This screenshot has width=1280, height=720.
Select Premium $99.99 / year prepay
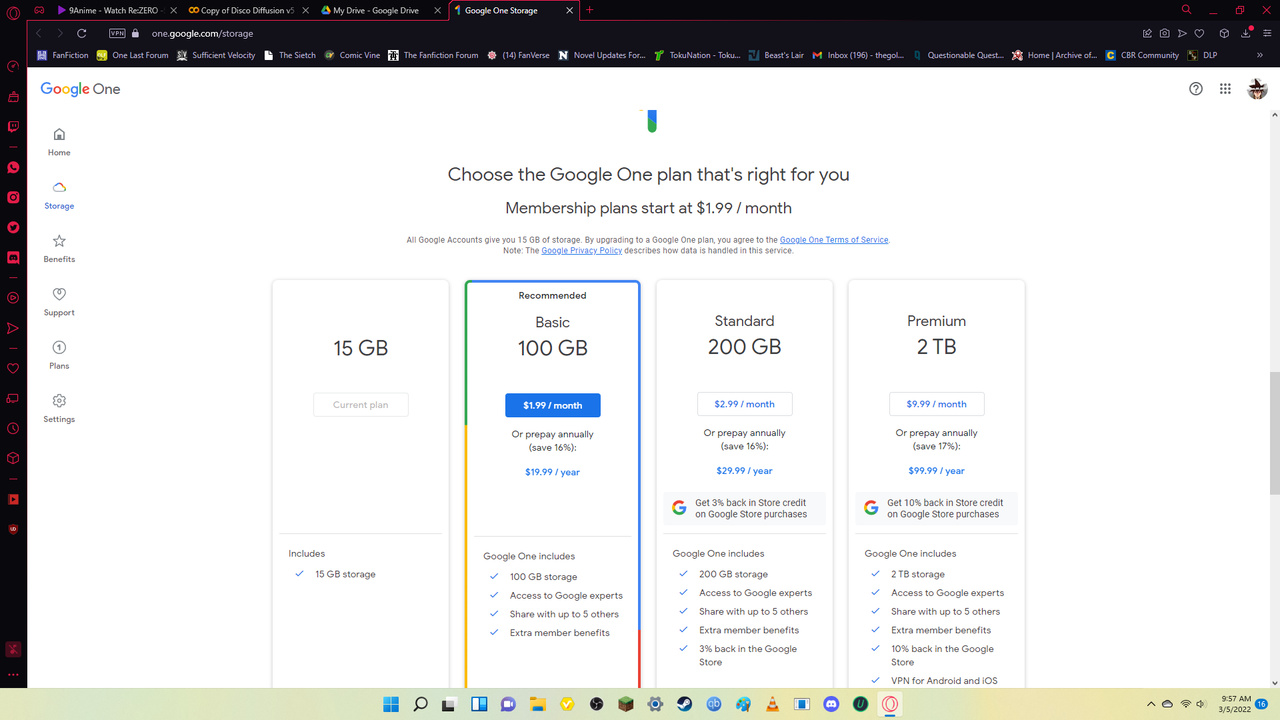coord(936,471)
